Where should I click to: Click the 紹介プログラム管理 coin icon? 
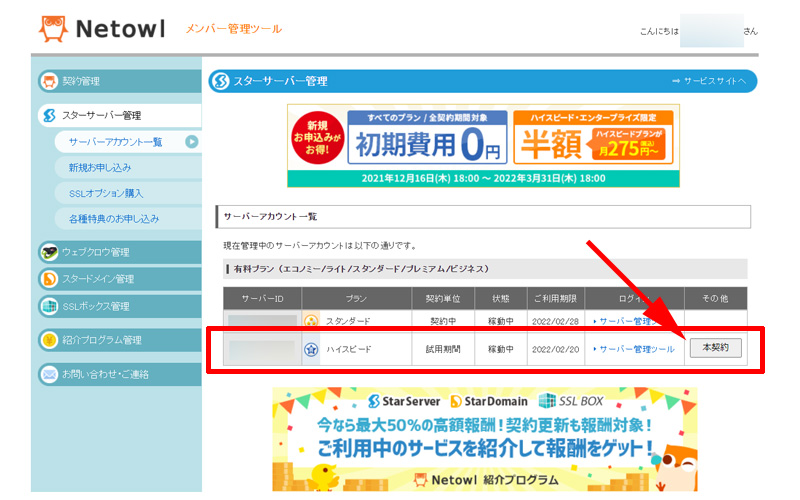tap(49, 340)
